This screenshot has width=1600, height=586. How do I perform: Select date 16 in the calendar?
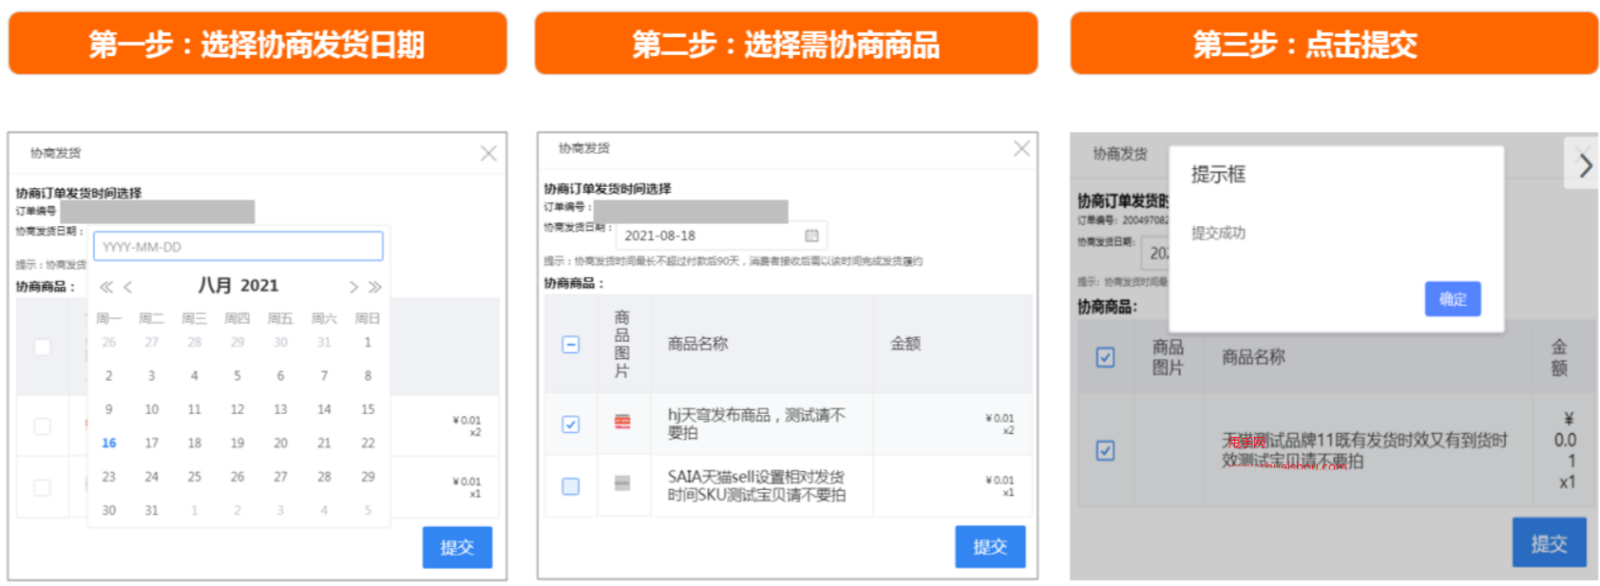click(109, 443)
